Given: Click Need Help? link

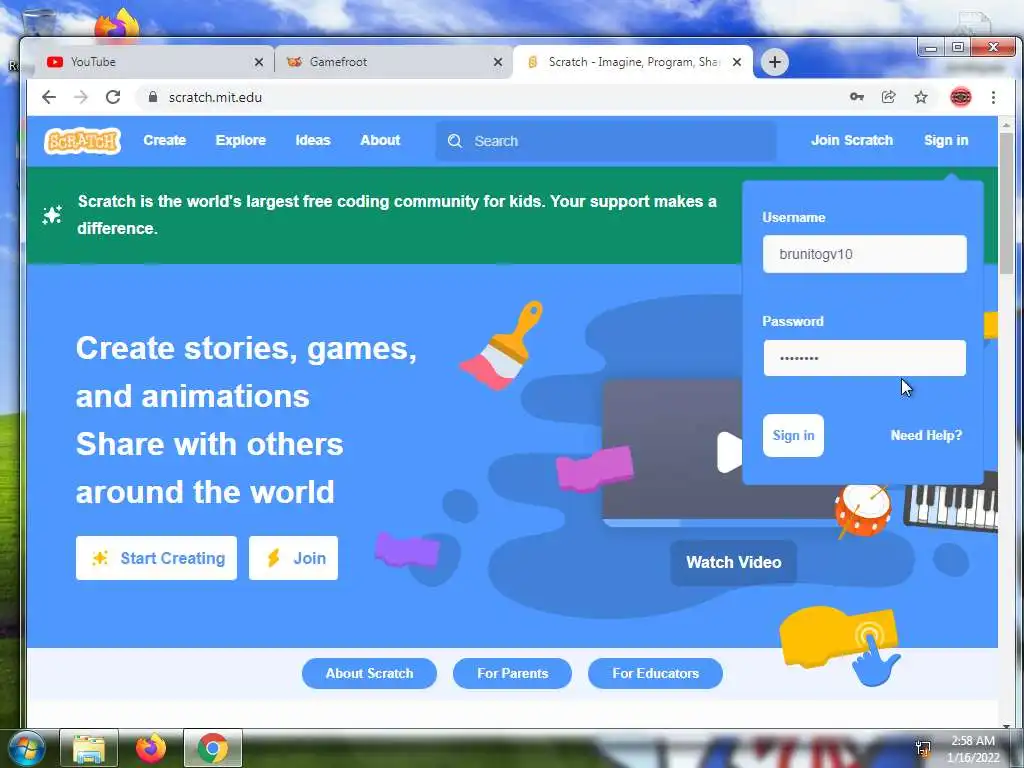Looking at the screenshot, I should (x=926, y=436).
